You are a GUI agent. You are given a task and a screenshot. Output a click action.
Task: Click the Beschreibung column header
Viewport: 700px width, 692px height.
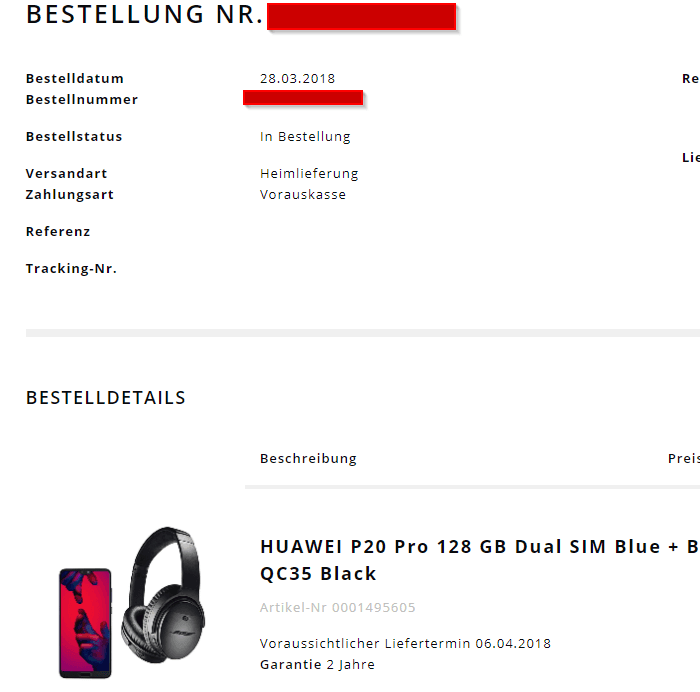coord(308,459)
